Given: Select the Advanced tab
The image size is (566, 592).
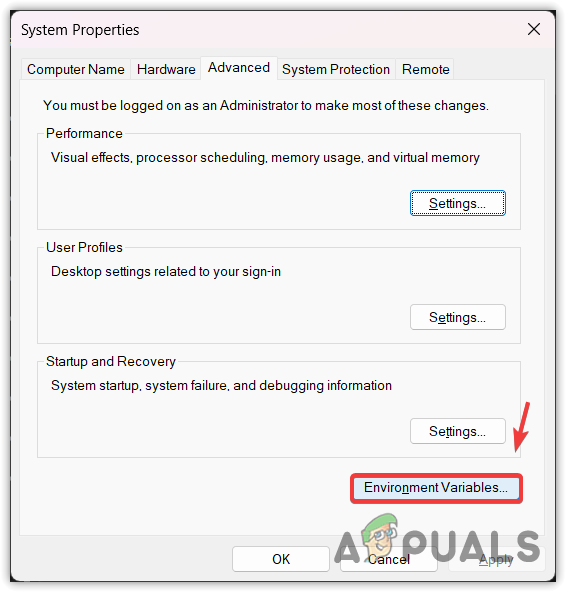Looking at the screenshot, I should tap(239, 68).
